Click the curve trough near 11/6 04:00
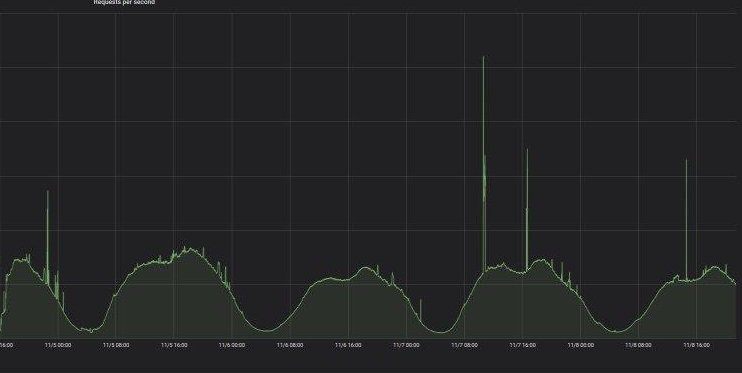The height and width of the screenshot is (373, 742). pos(267,330)
